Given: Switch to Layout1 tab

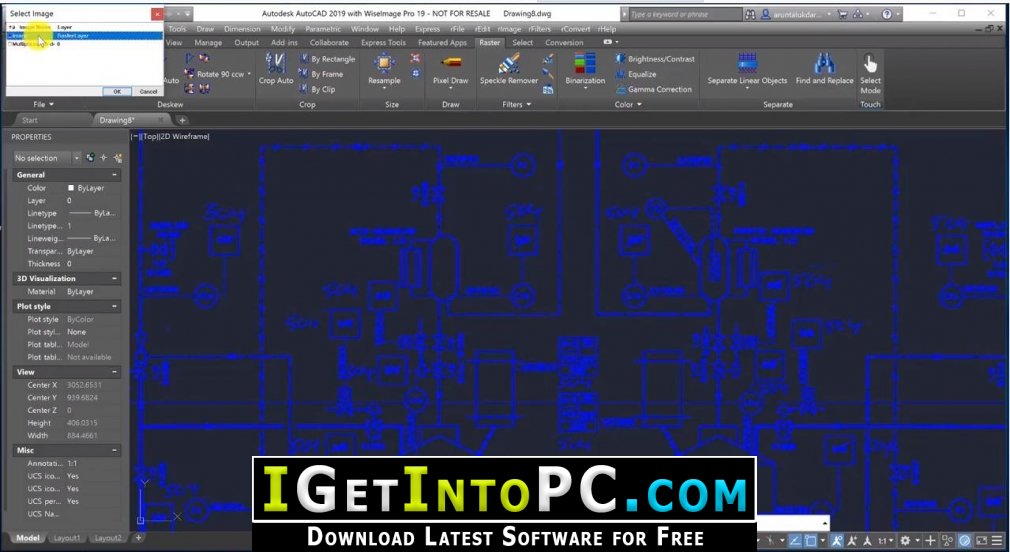Looking at the screenshot, I should [66, 538].
